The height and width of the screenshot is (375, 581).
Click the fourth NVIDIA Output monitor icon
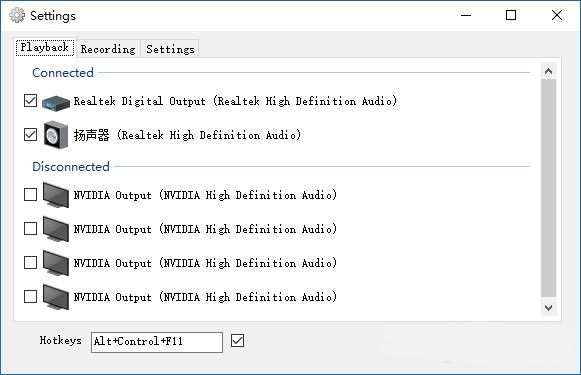[56, 297]
